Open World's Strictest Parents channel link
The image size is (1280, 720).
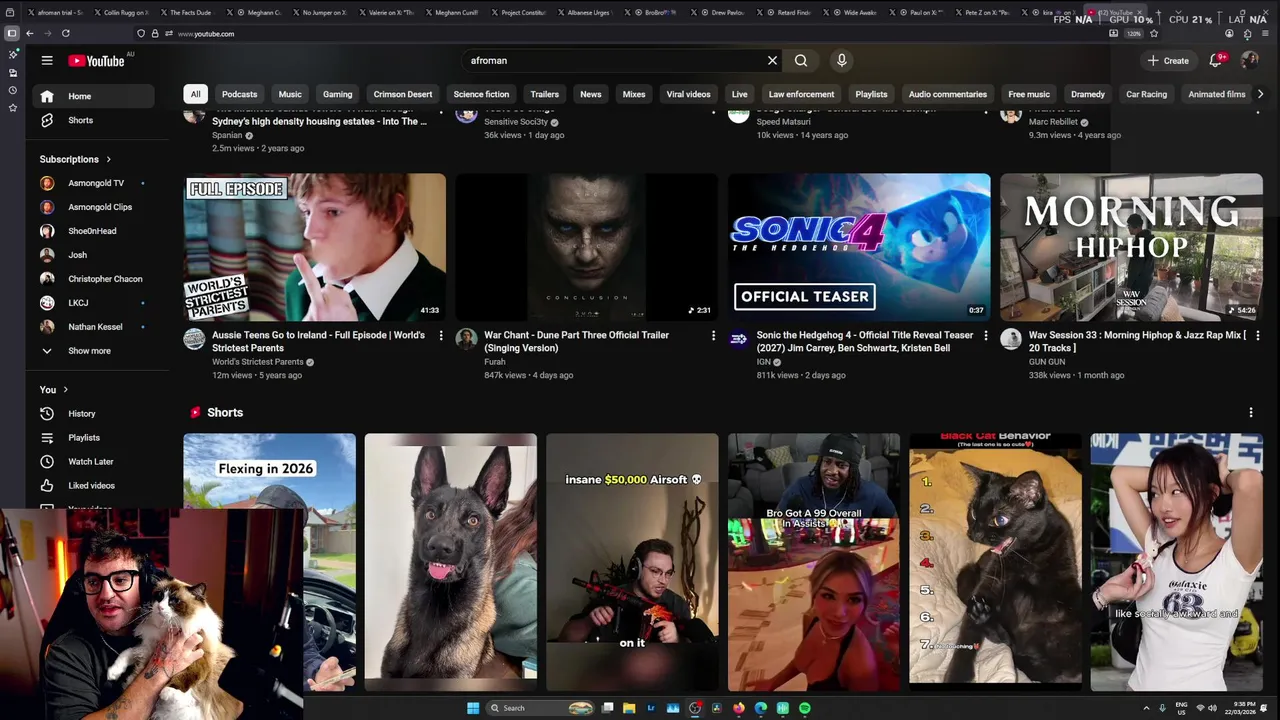pos(258,362)
